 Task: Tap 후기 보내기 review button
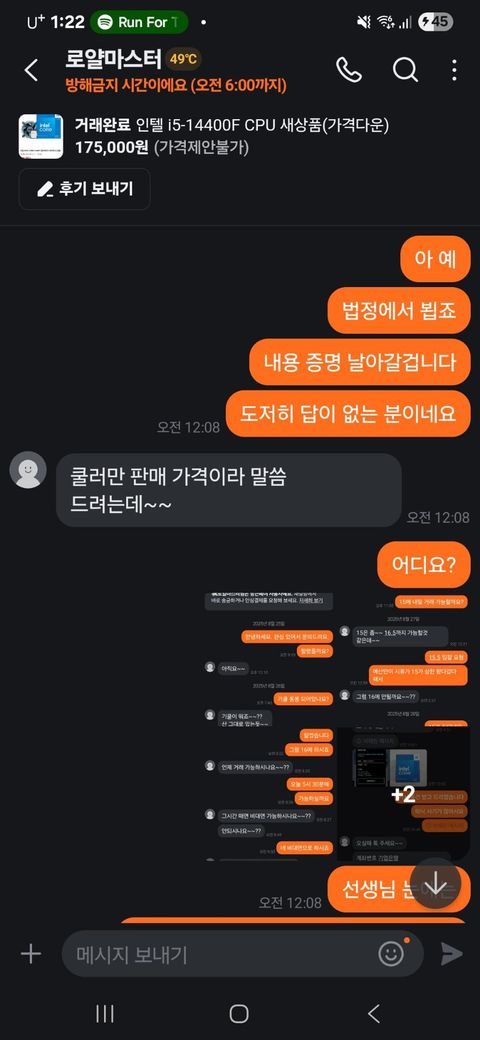[85, 189]
